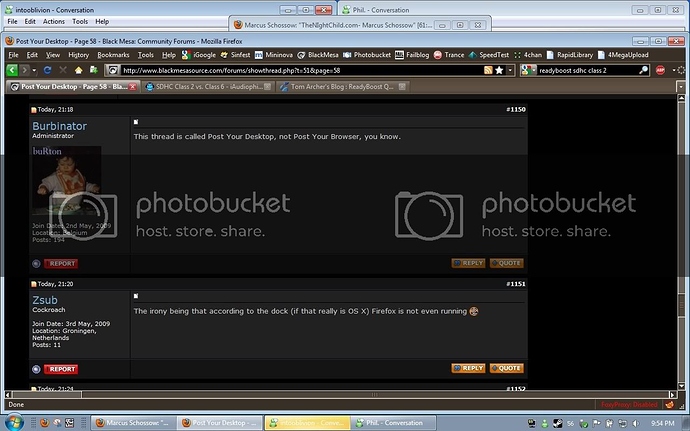Open the Tools menu in Firefox
The image size is (690, 431).
pos(146,55)
